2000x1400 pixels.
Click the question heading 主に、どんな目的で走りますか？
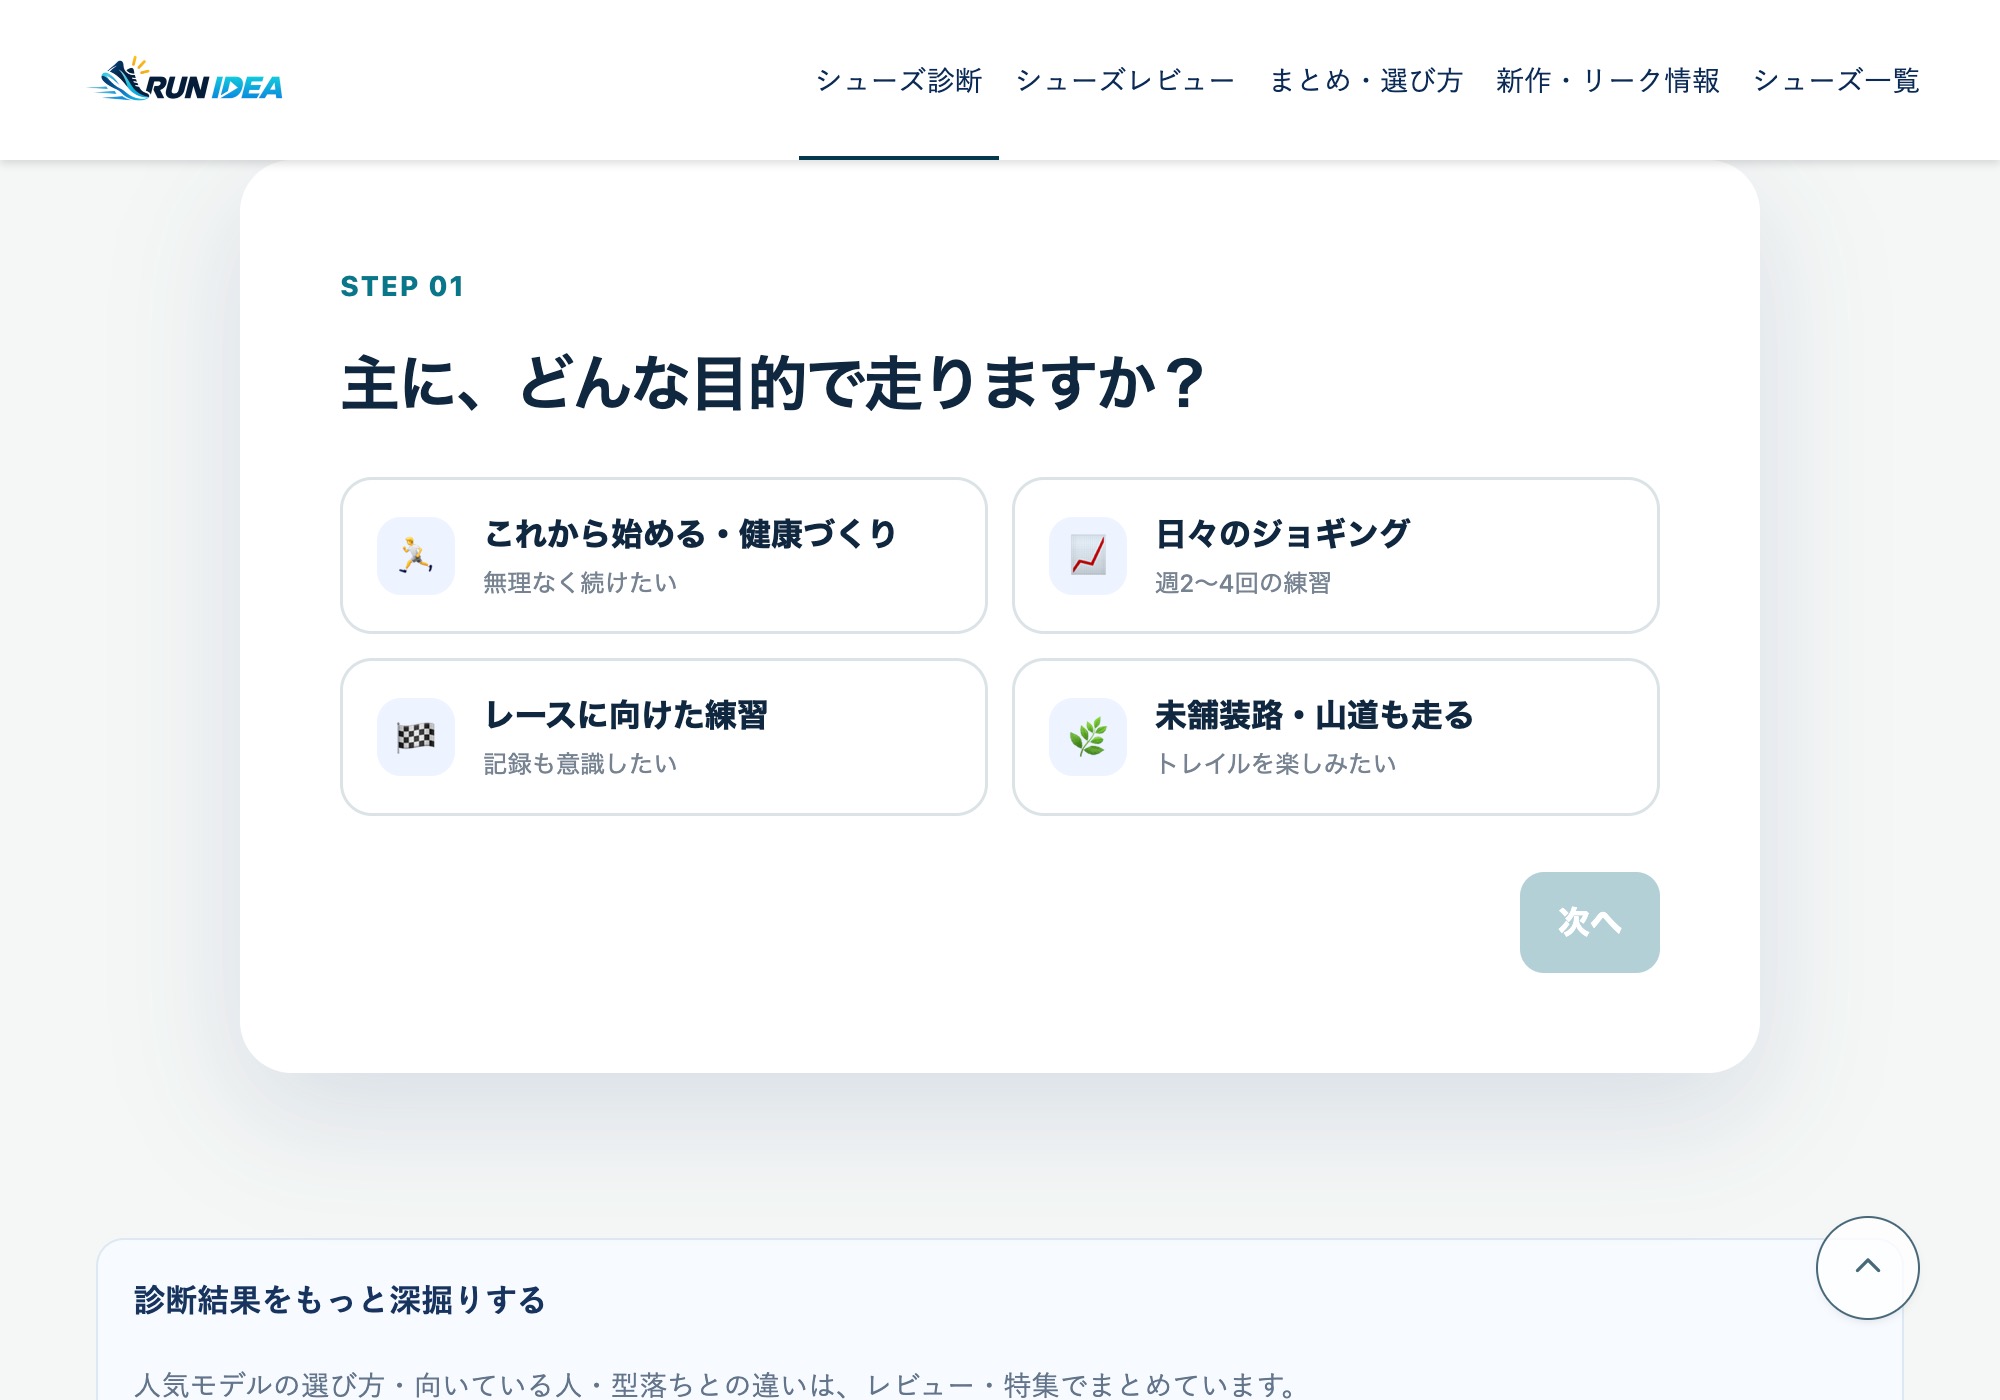point(774,383)
